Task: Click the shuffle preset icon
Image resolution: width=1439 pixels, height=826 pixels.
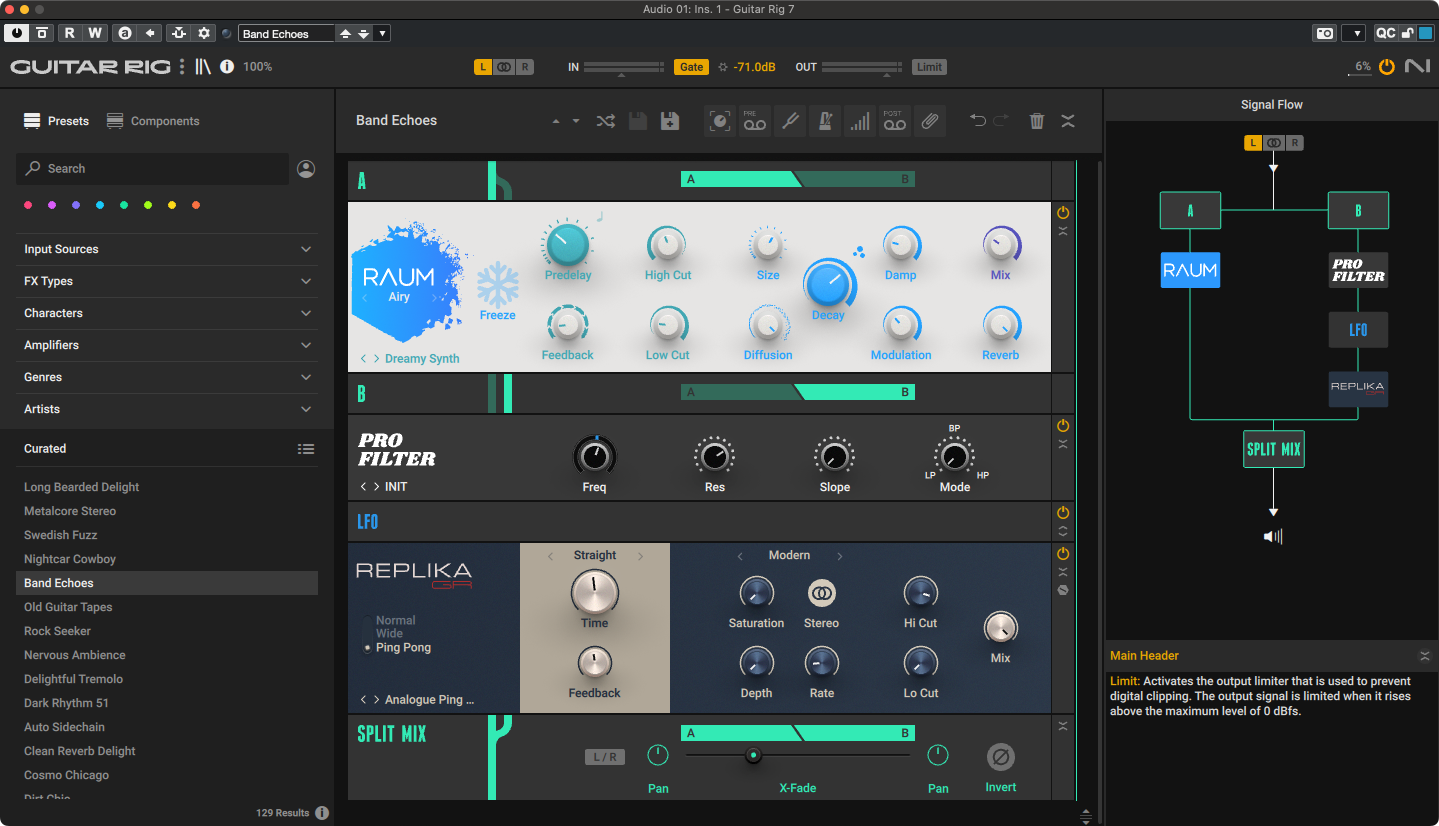Action: tap(606, 121)
